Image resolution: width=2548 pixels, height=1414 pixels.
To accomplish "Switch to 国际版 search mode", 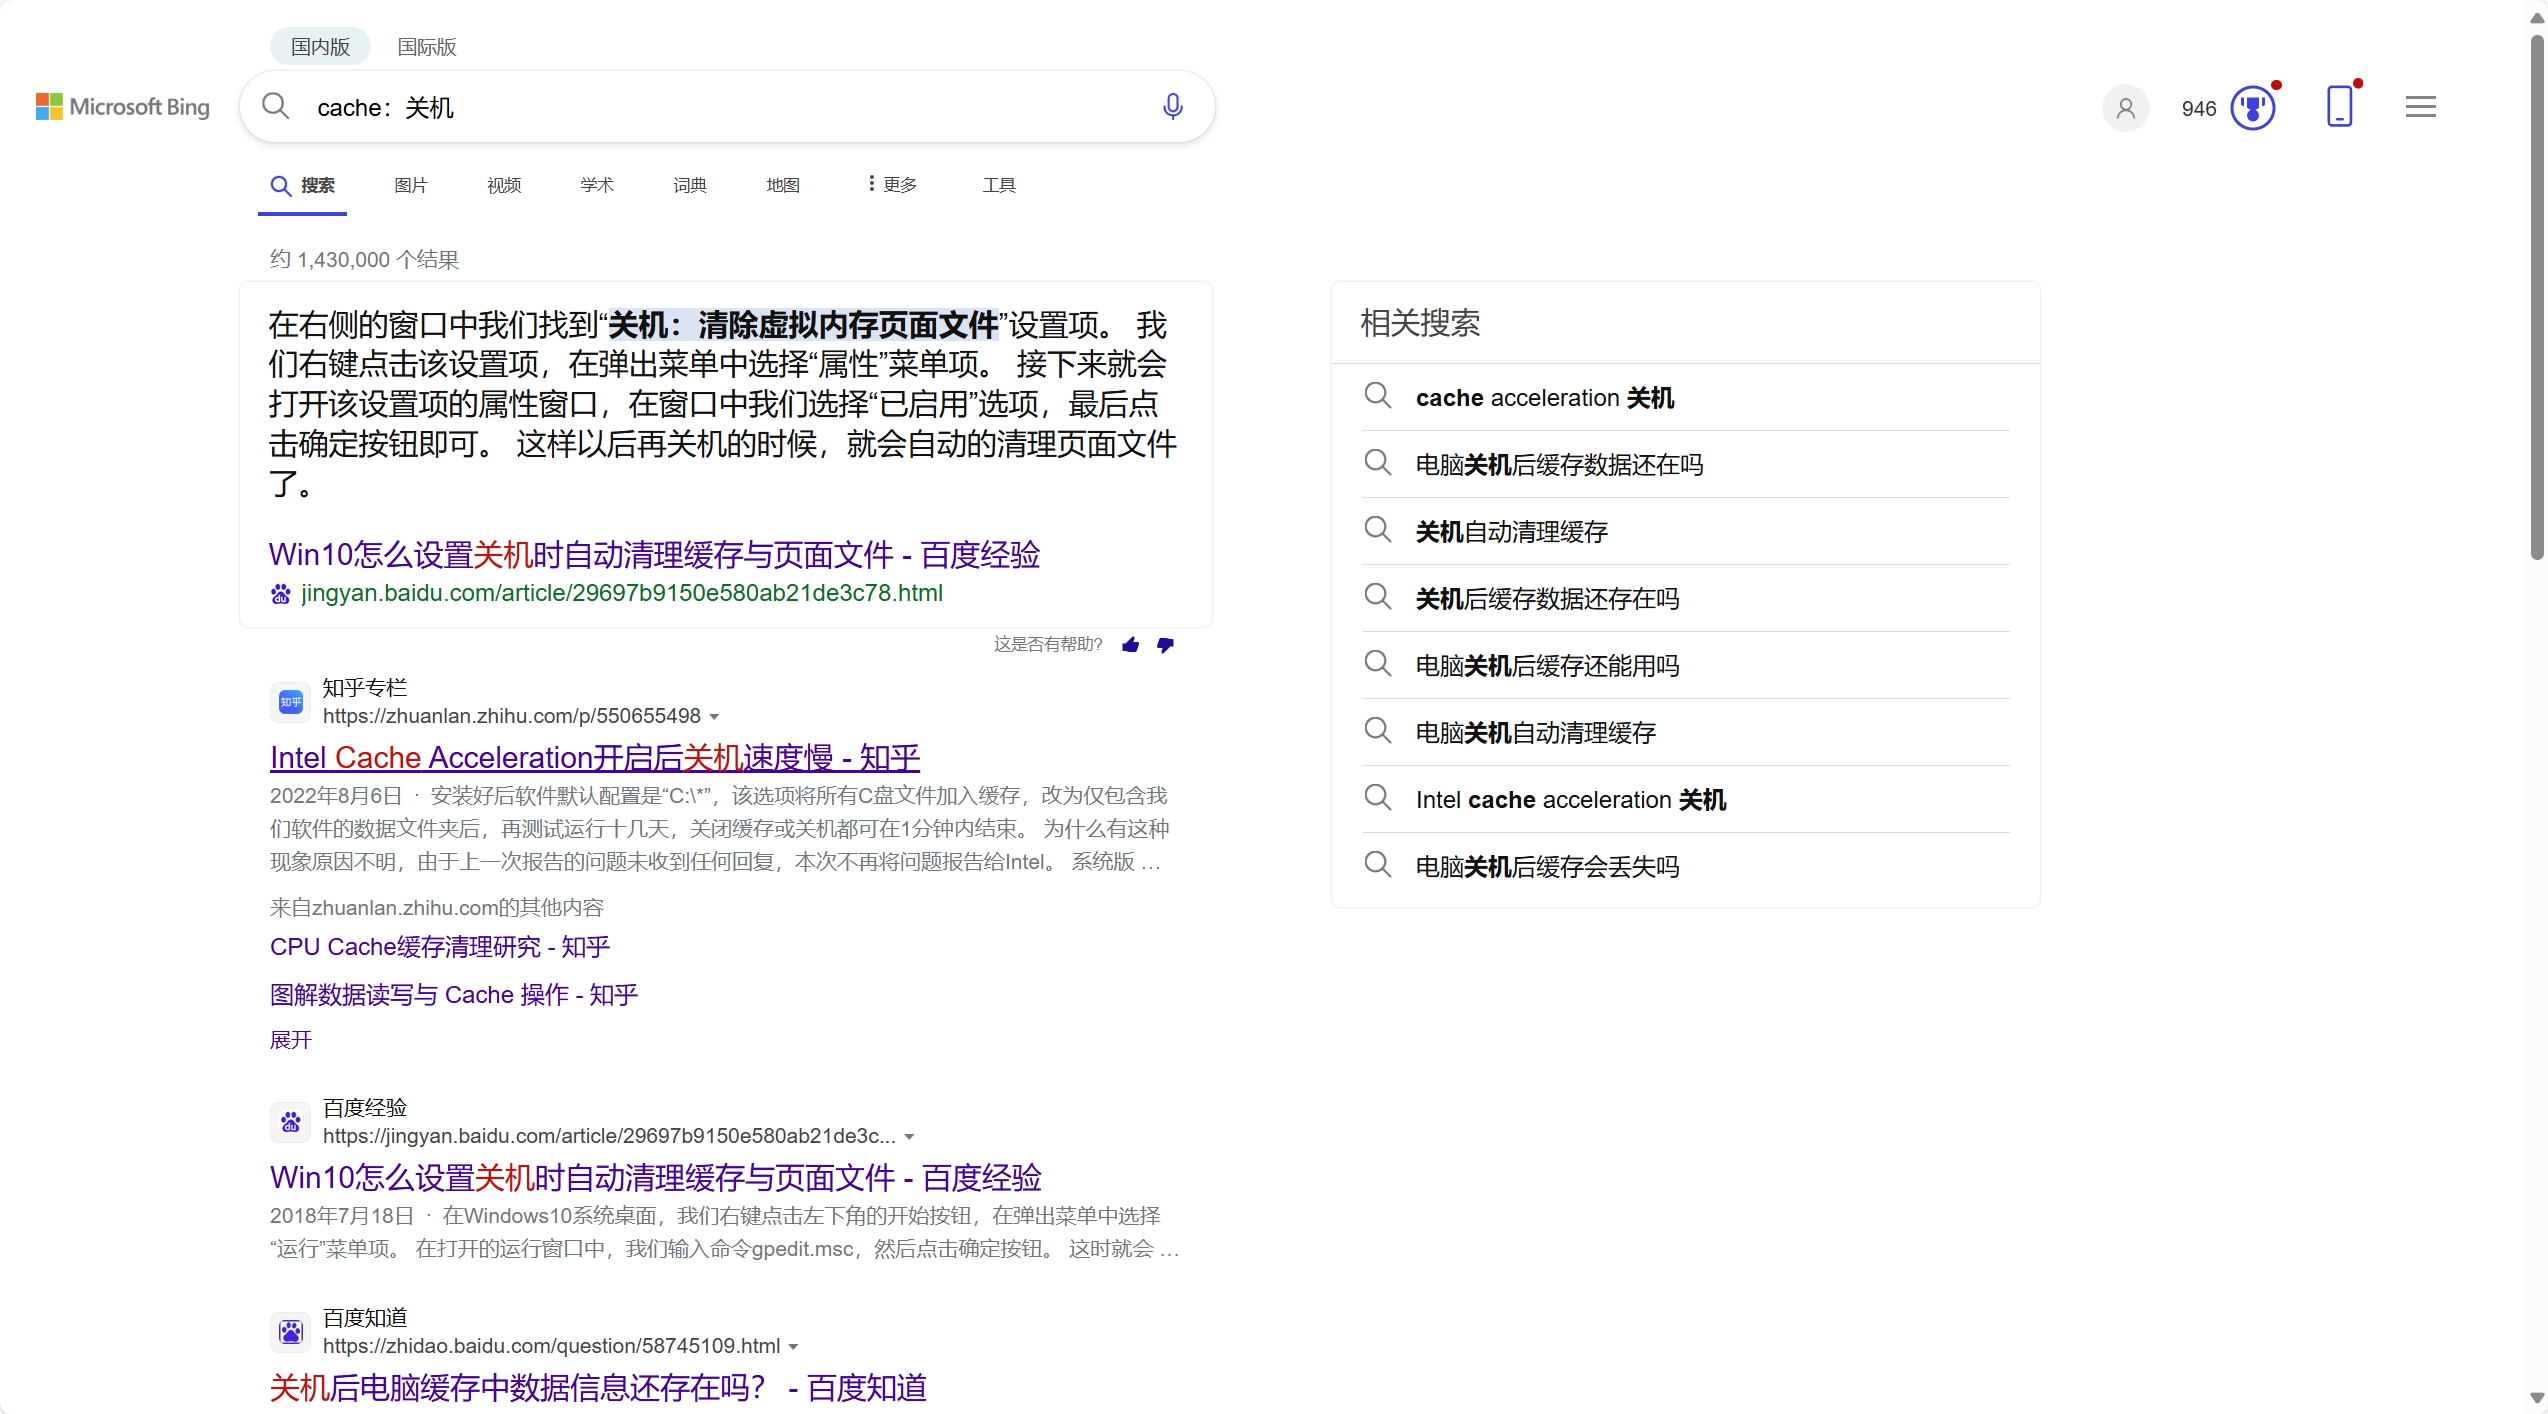I will tap(427, 46).
